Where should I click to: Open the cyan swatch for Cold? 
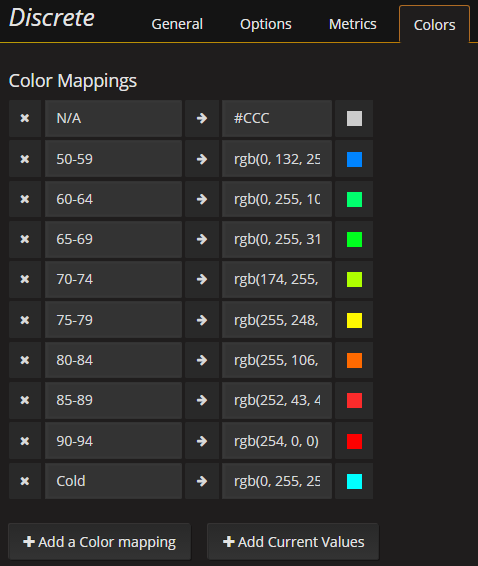(x=354, y=481)
